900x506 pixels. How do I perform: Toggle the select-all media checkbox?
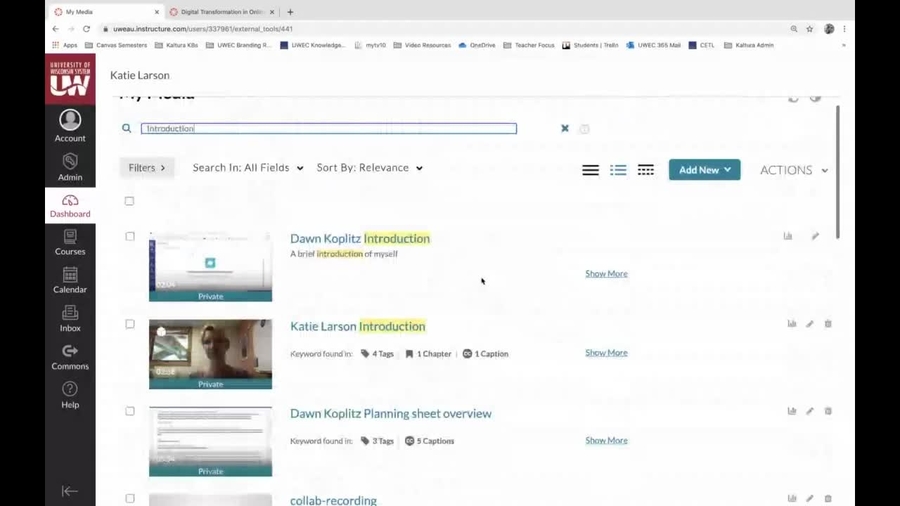tap(129, 201)
